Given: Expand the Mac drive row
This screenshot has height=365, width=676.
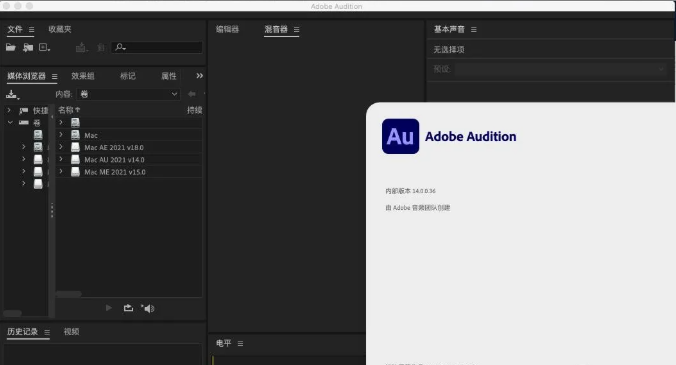Looking at the screenshot, I should coord(61,135).
